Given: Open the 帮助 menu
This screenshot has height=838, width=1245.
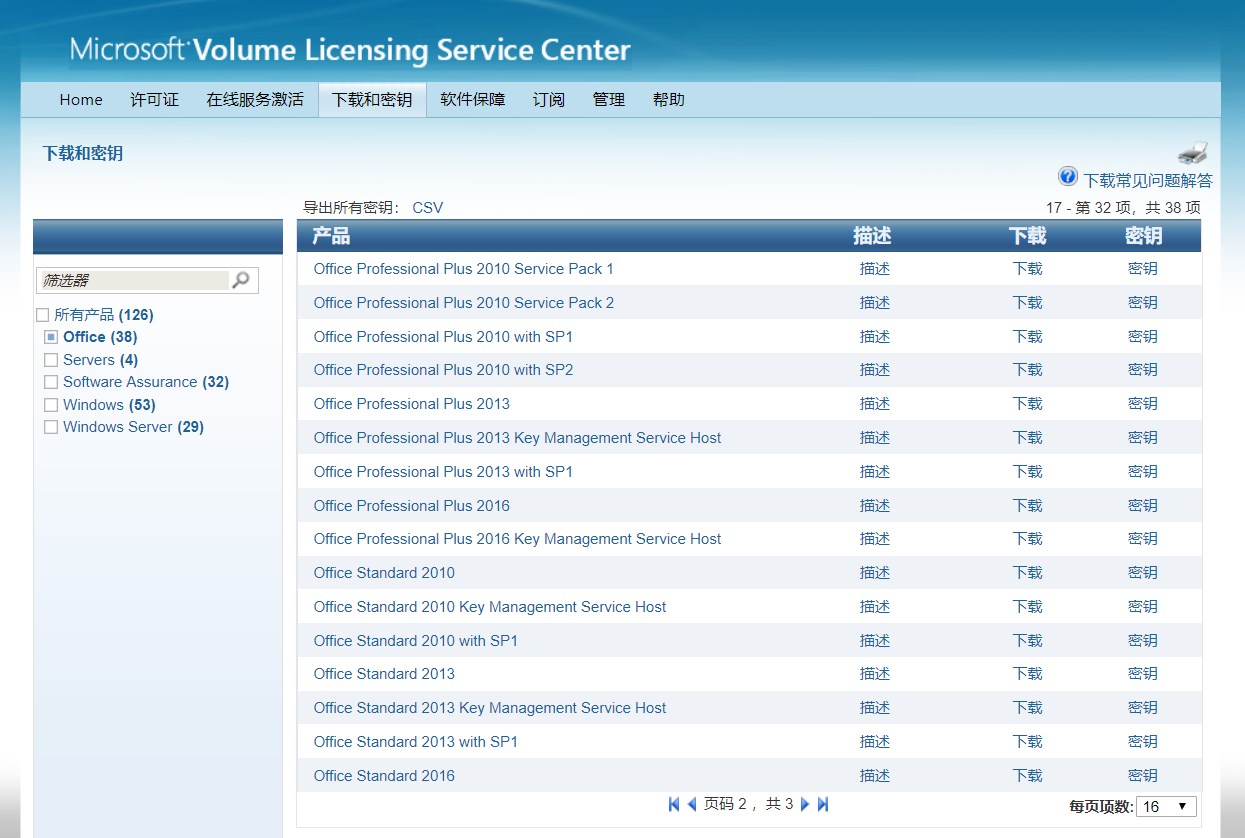Looking at the screenshot, I should [x=668, y=99].
